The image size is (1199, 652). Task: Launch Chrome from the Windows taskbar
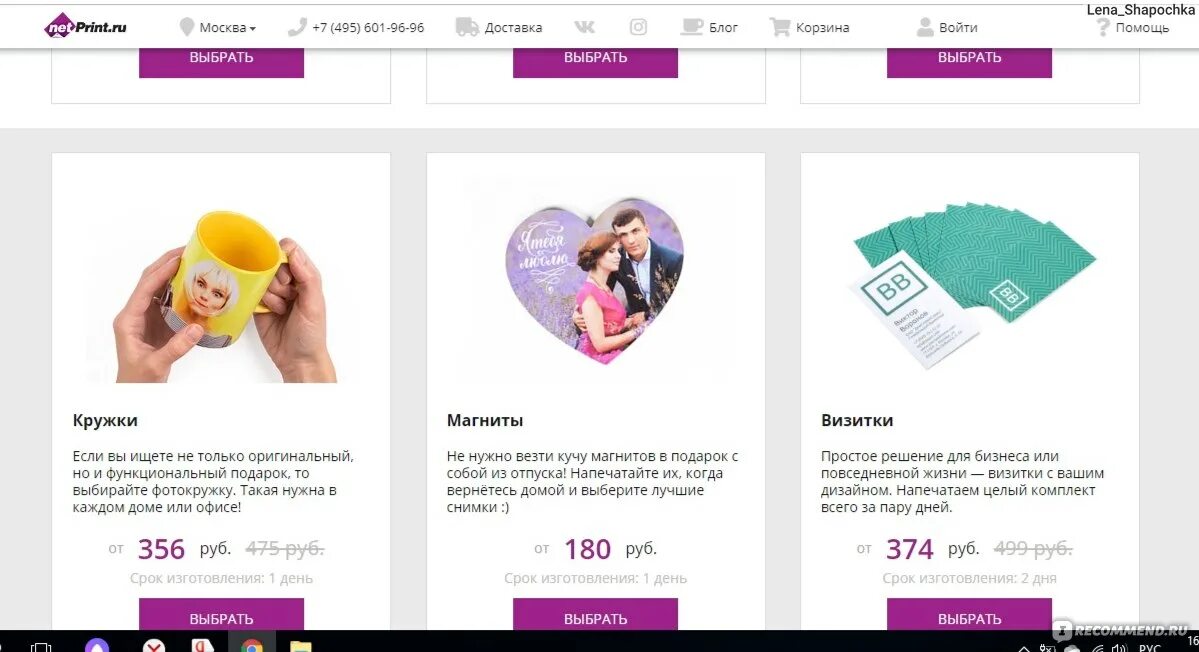tap(252, 644)
